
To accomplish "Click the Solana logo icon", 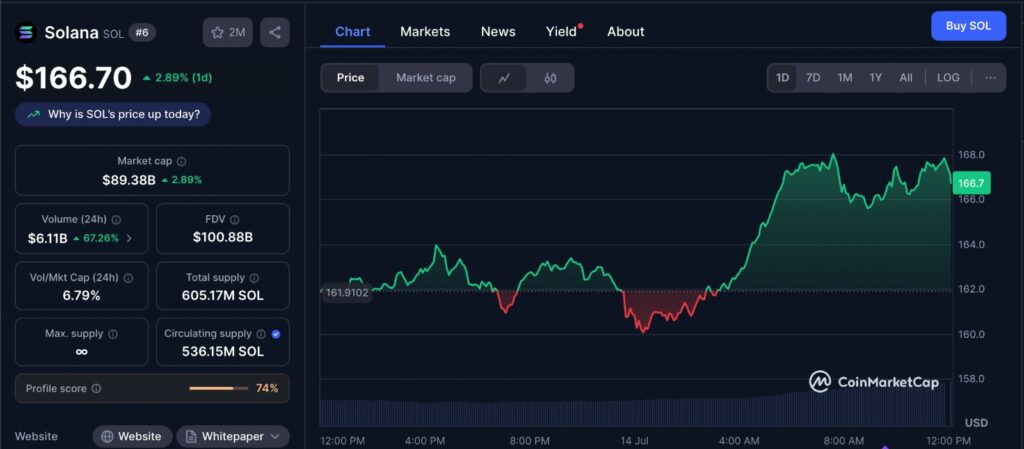I will (26, 32).
